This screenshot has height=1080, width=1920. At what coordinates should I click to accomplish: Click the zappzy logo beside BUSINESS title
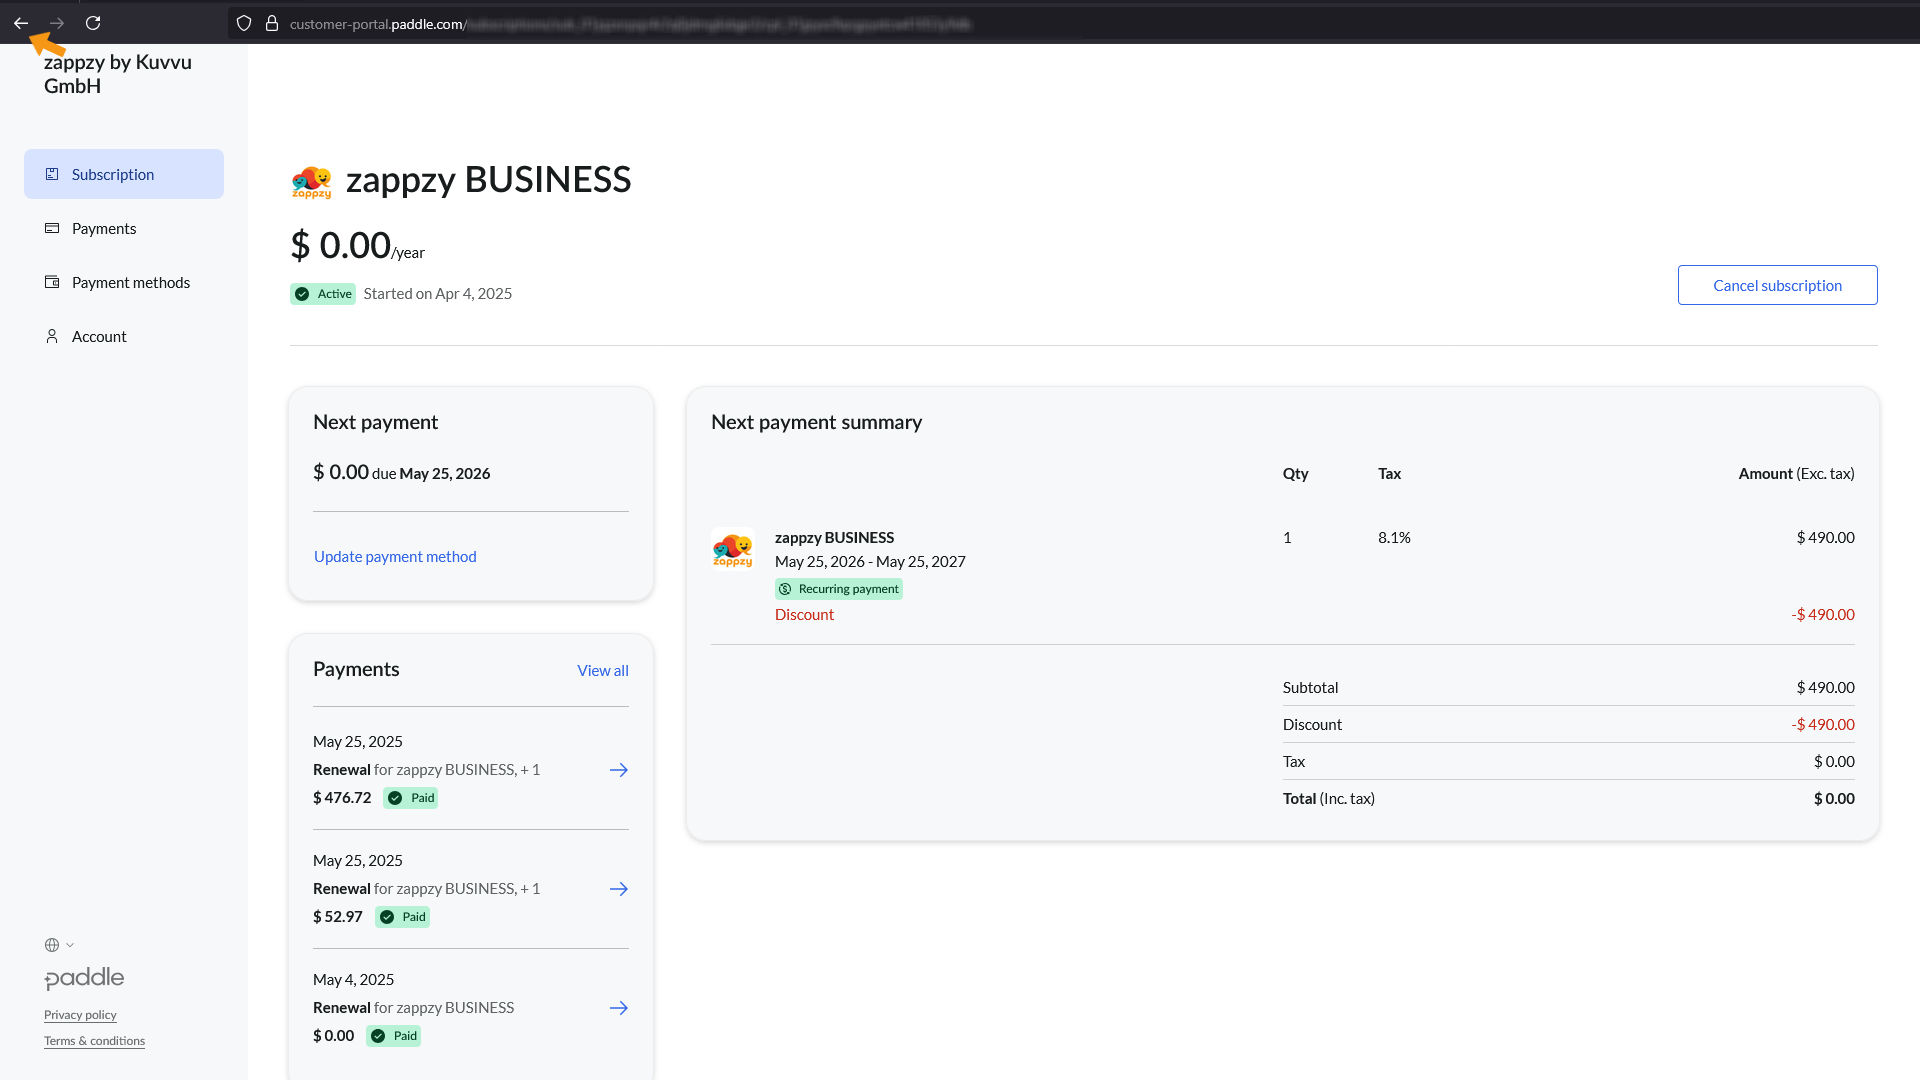pyautogui.click(x=312, y=181)
